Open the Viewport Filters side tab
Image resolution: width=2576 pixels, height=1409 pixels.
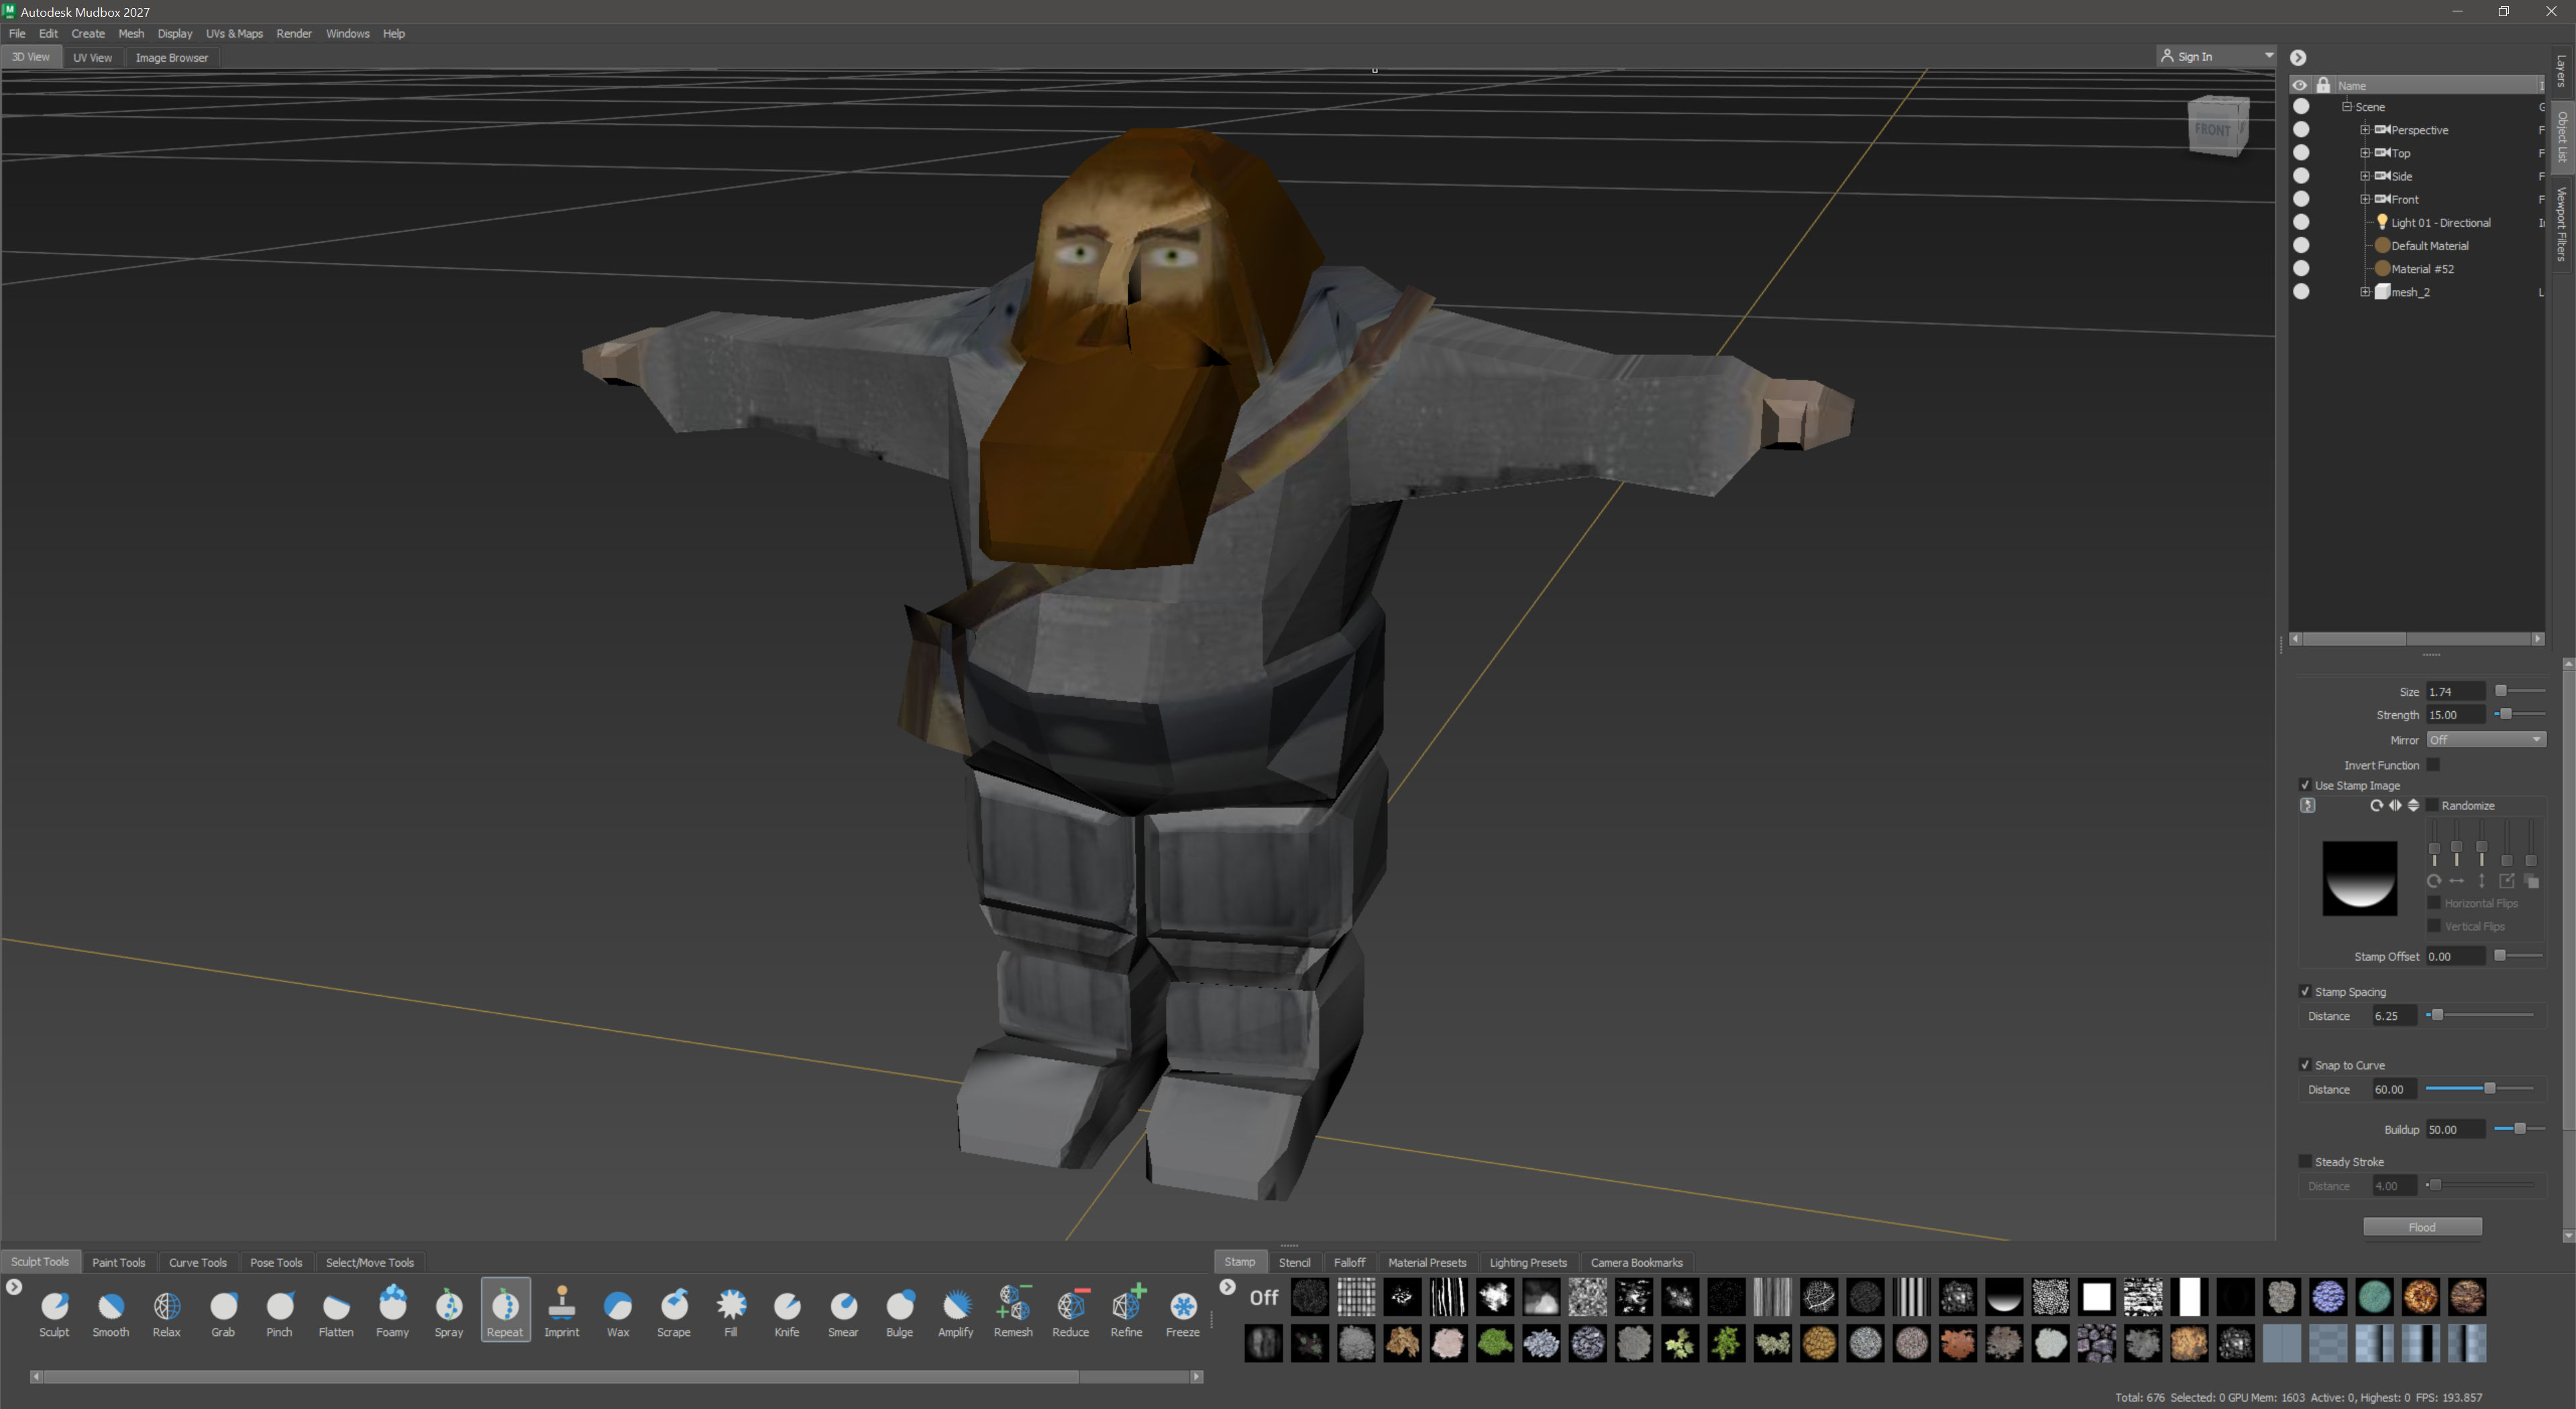click(2562, 224)
